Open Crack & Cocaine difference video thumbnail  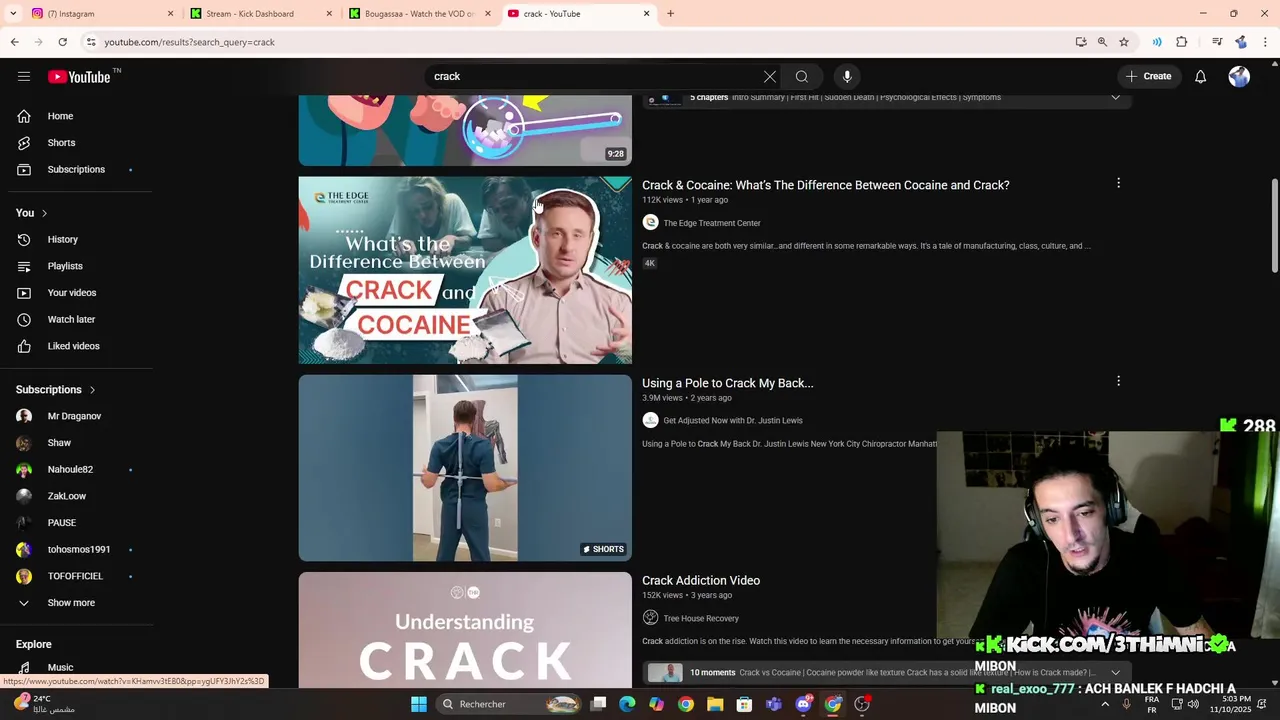pos(465,270)
